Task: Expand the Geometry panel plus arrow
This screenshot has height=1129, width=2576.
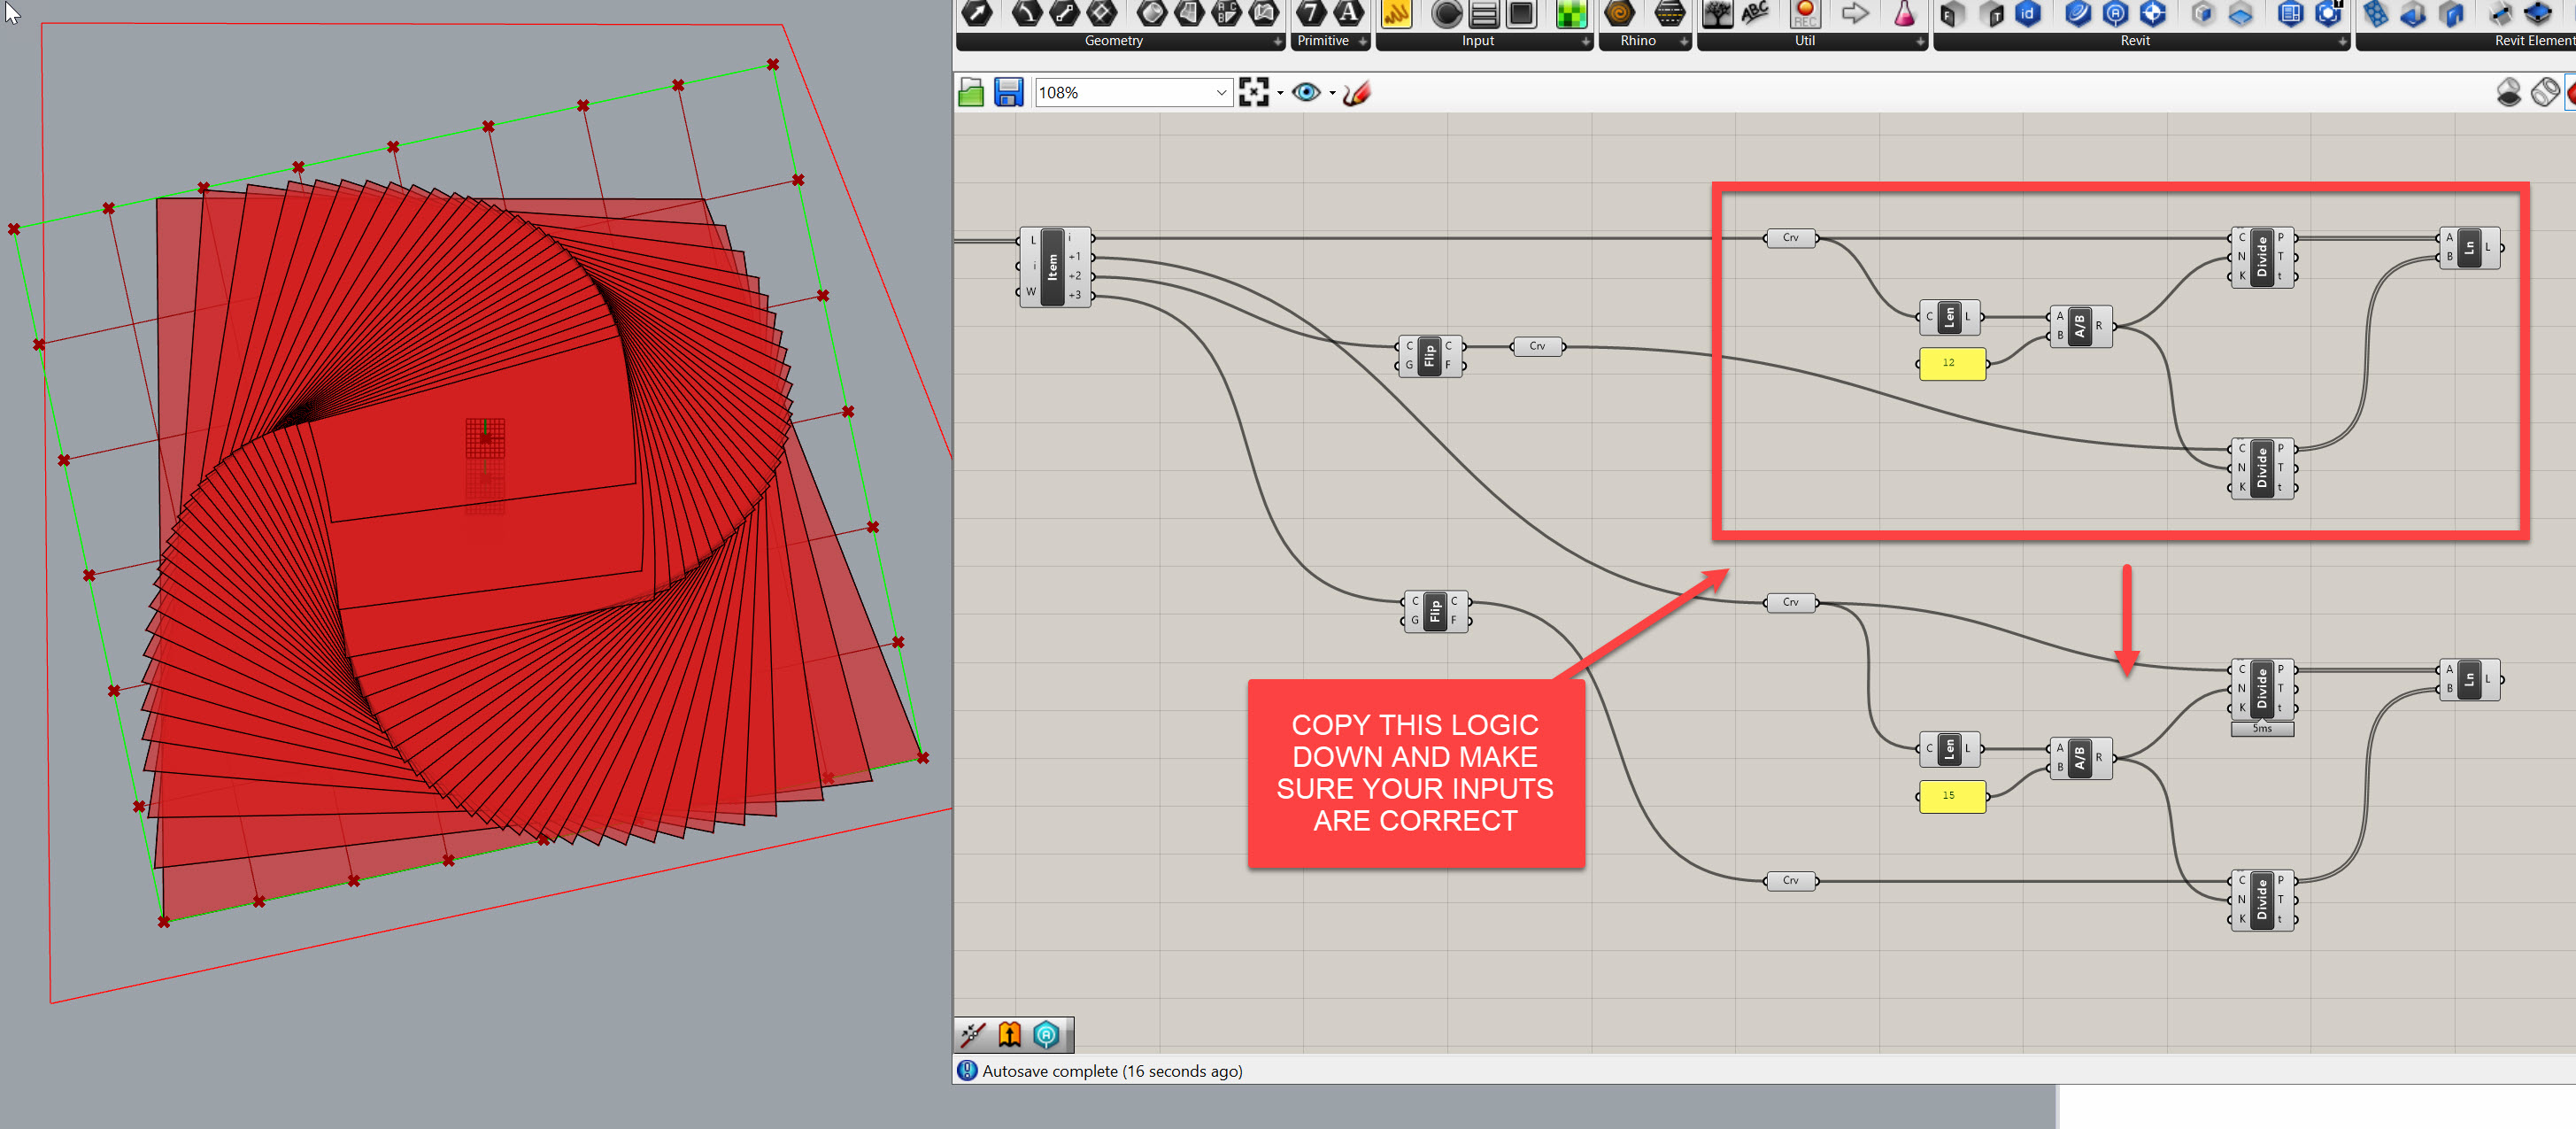Action: point(1277,42)
